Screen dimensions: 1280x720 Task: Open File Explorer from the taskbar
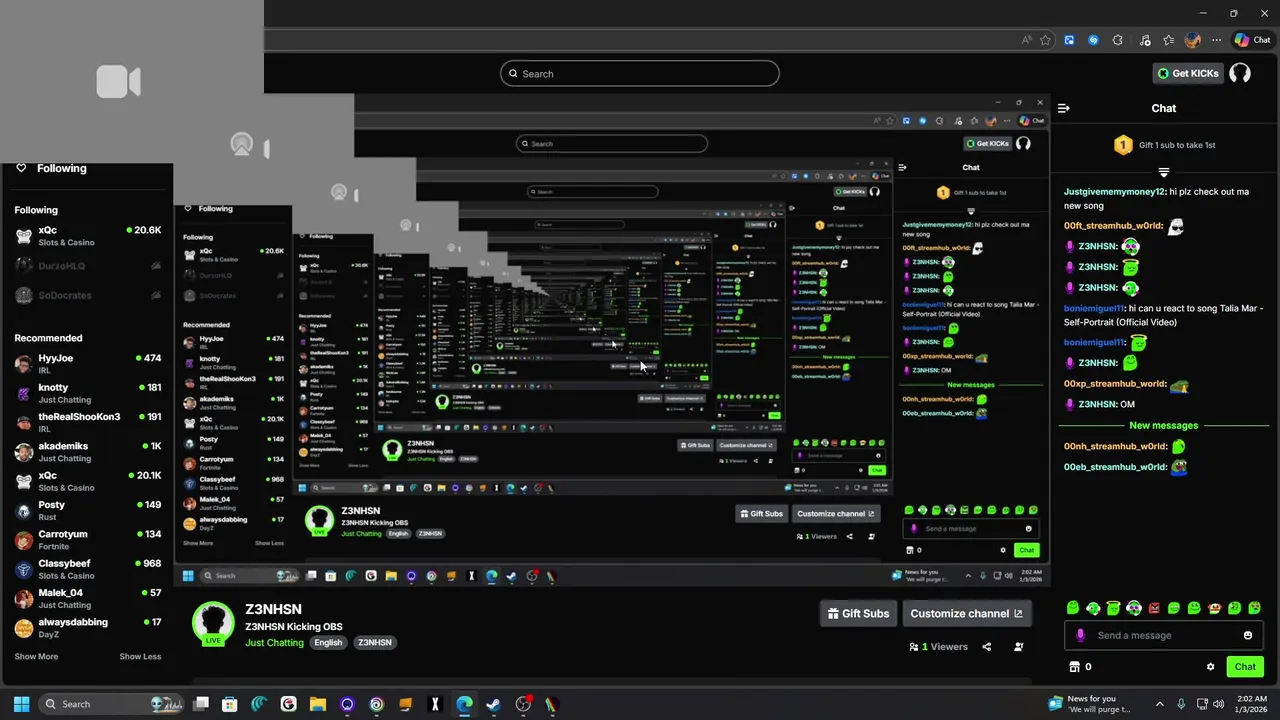318,704
